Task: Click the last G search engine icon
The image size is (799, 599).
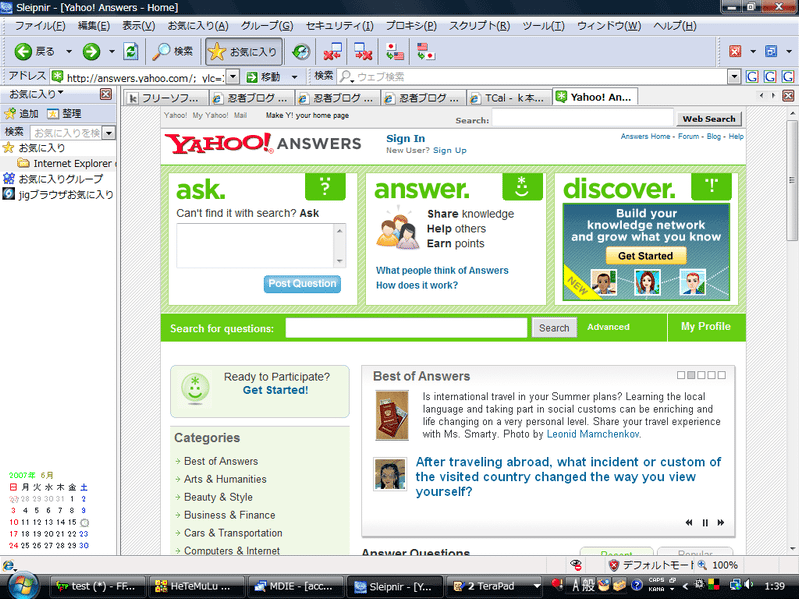Action: [788, 77]
